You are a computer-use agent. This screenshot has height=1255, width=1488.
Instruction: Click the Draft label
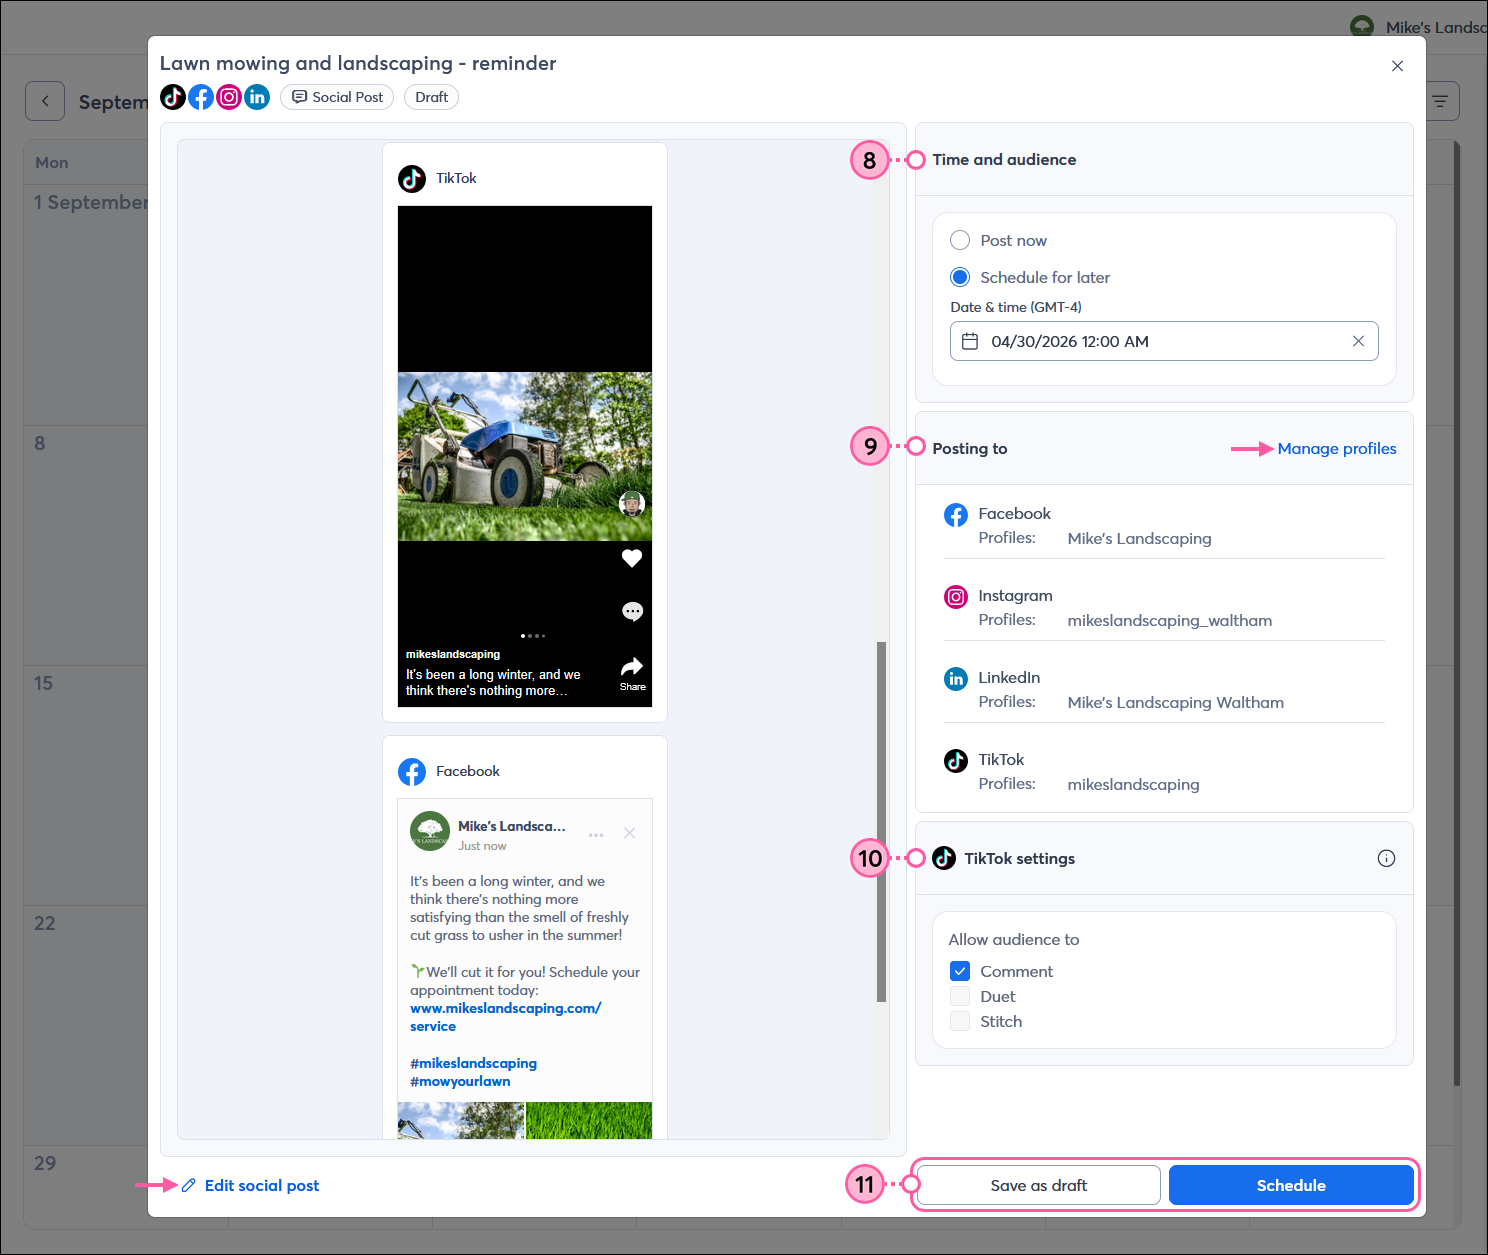(x=430, y=97)
